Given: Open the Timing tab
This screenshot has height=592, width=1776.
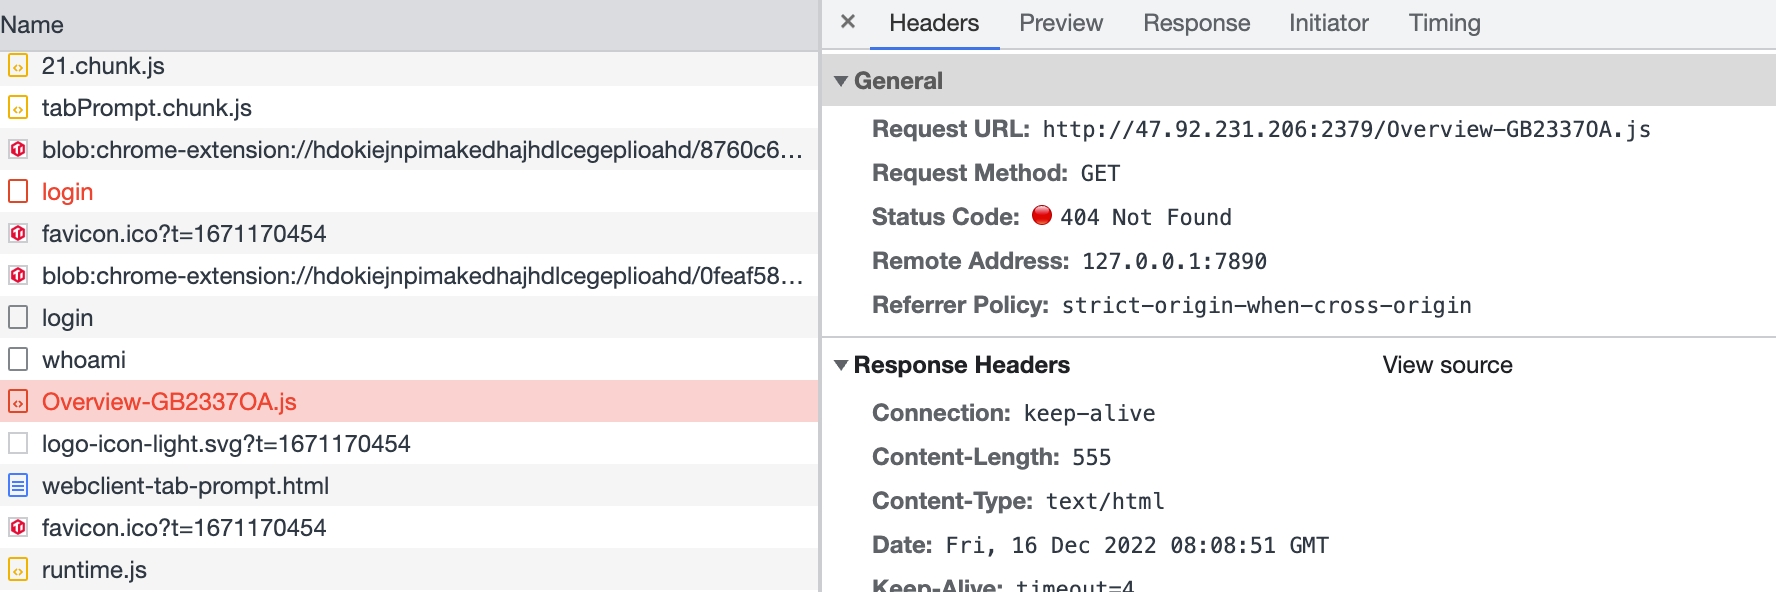Looking at the screenshot, I should pyautogui.click(x=1444, y=23).
